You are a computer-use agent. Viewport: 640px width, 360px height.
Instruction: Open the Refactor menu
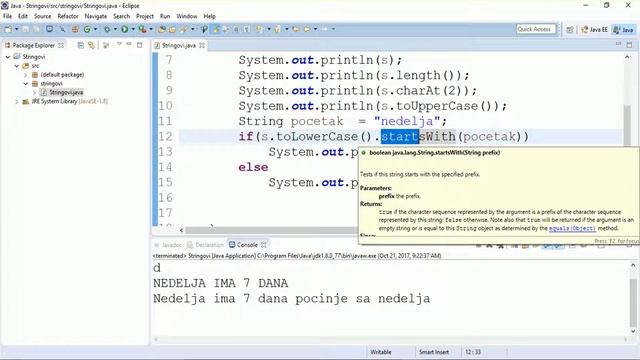click(68, 16)
